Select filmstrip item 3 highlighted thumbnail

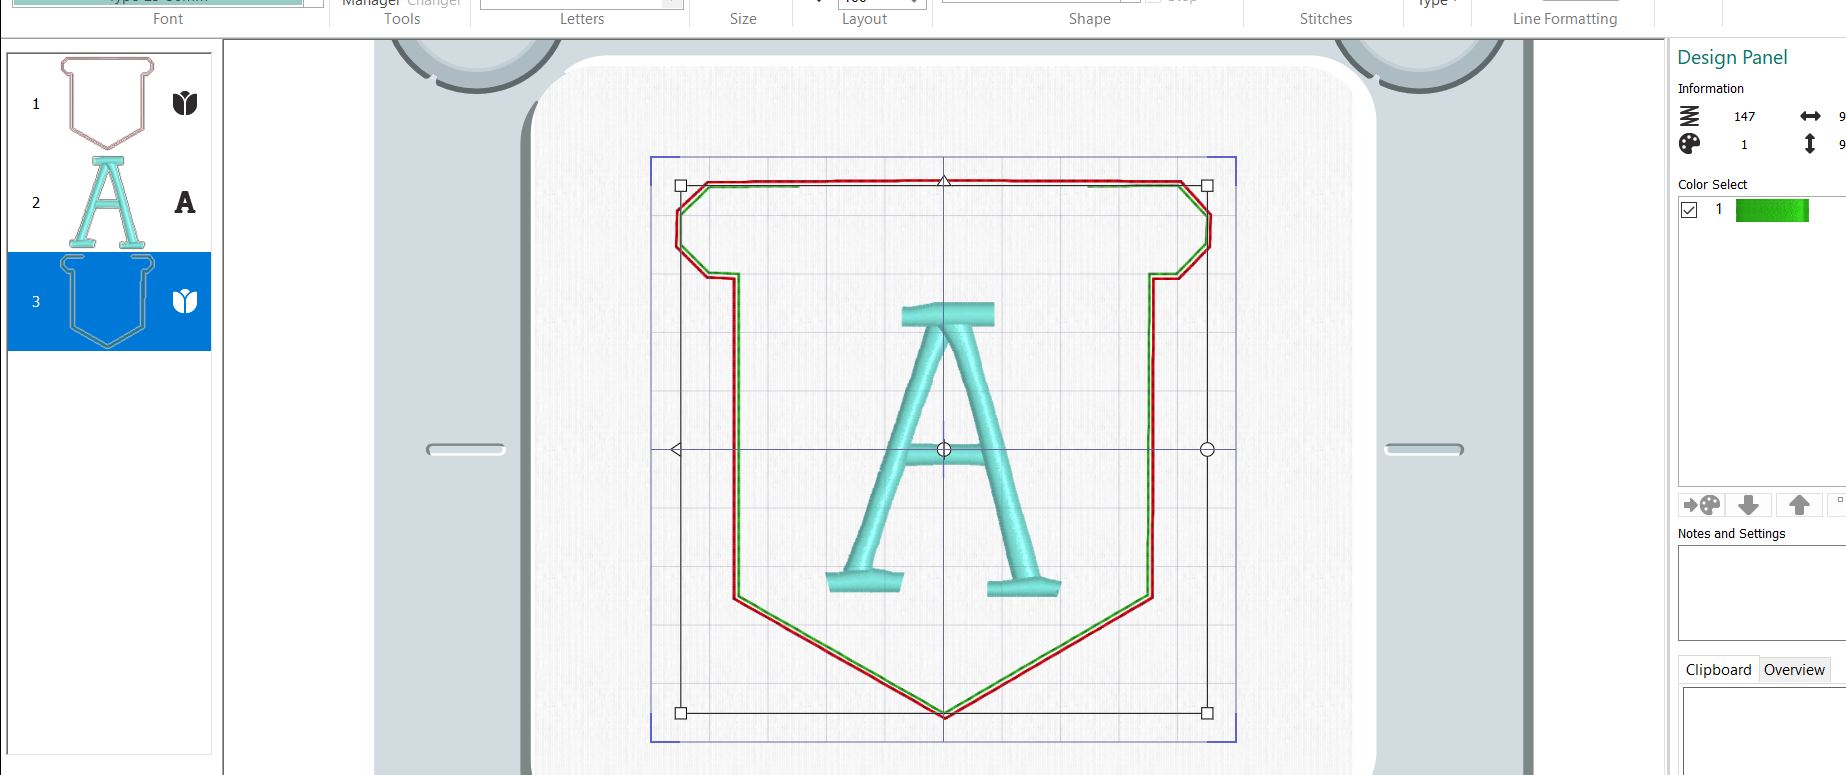[107, 301]
